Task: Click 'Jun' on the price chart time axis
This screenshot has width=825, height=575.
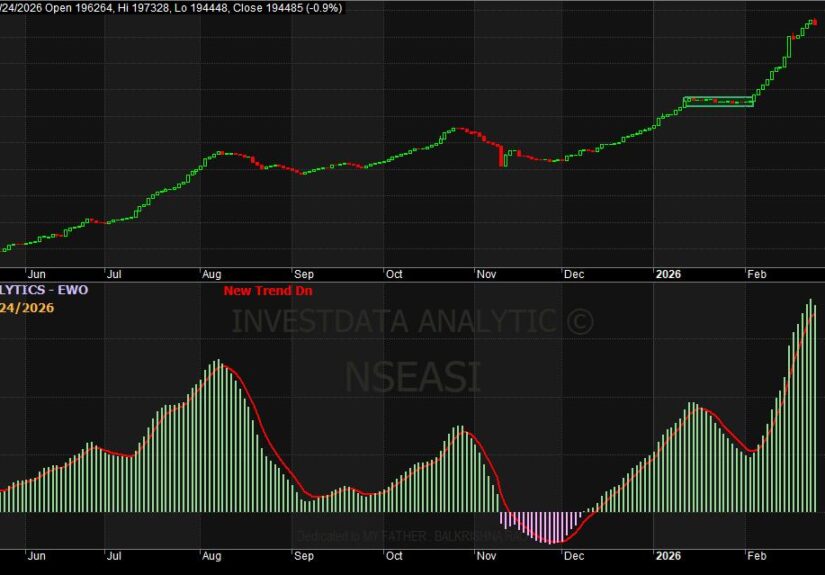Action: [x=36, y=272]
